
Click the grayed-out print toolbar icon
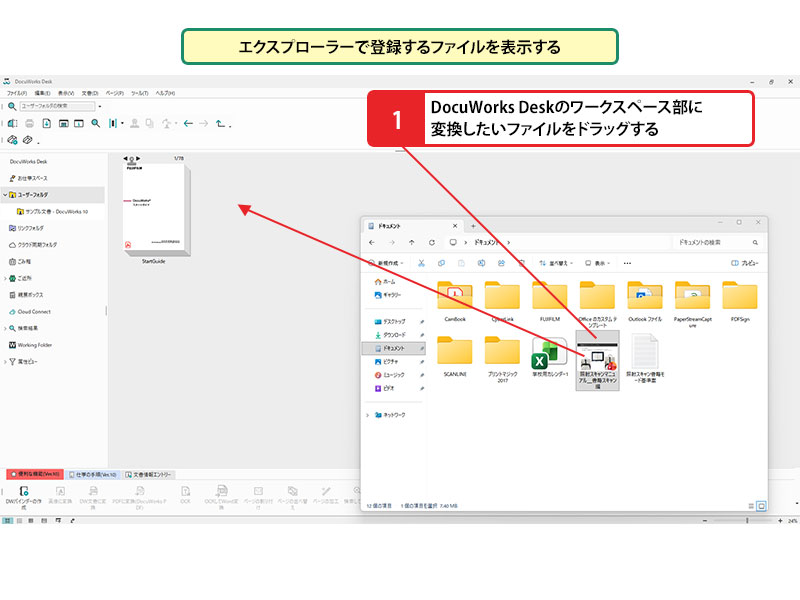pos(30,123)
